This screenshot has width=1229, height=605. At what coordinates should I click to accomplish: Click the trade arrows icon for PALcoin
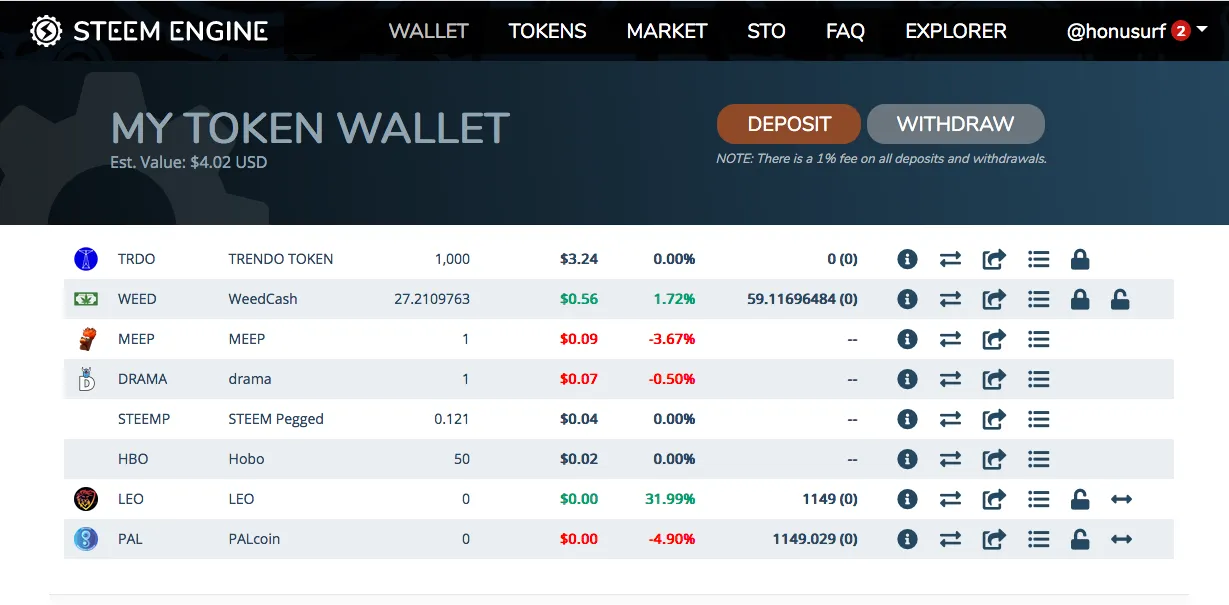click(950, 539)
